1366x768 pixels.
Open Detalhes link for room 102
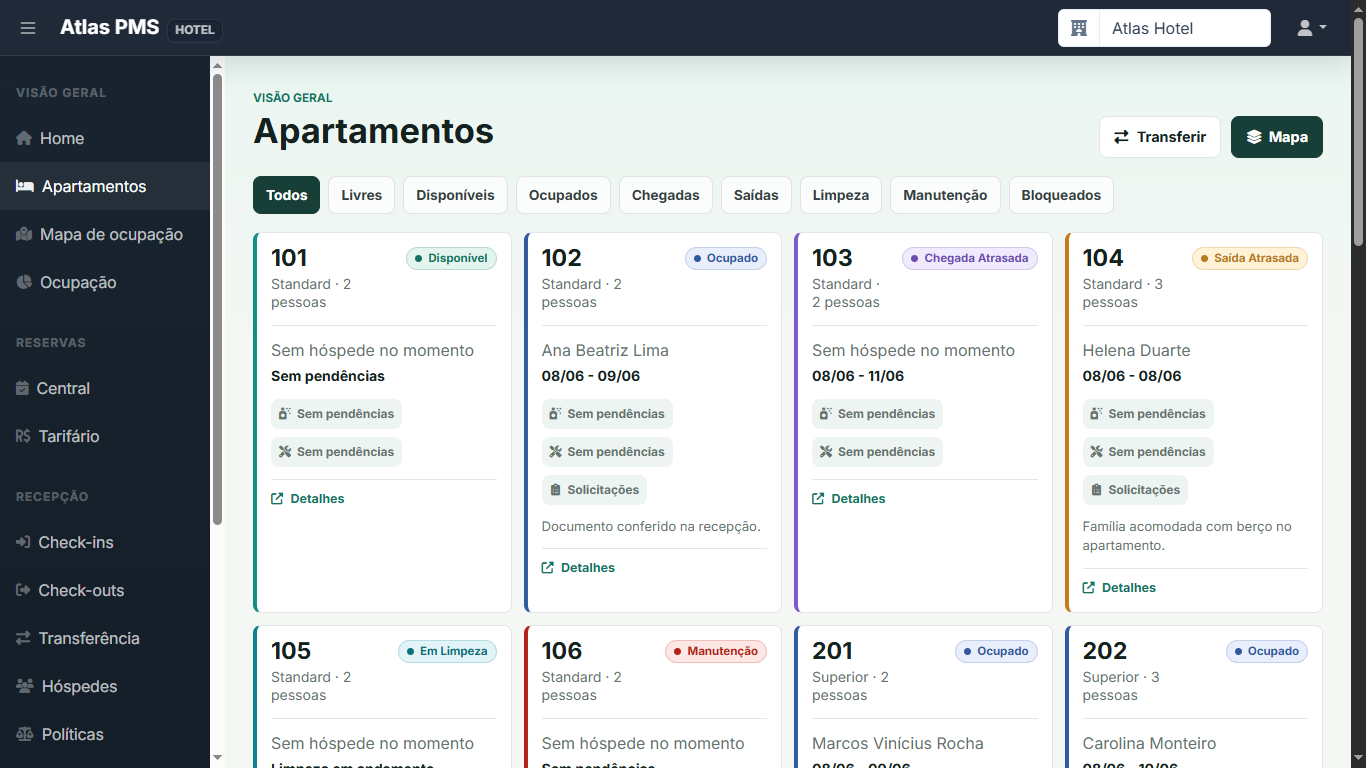[578, 567]
